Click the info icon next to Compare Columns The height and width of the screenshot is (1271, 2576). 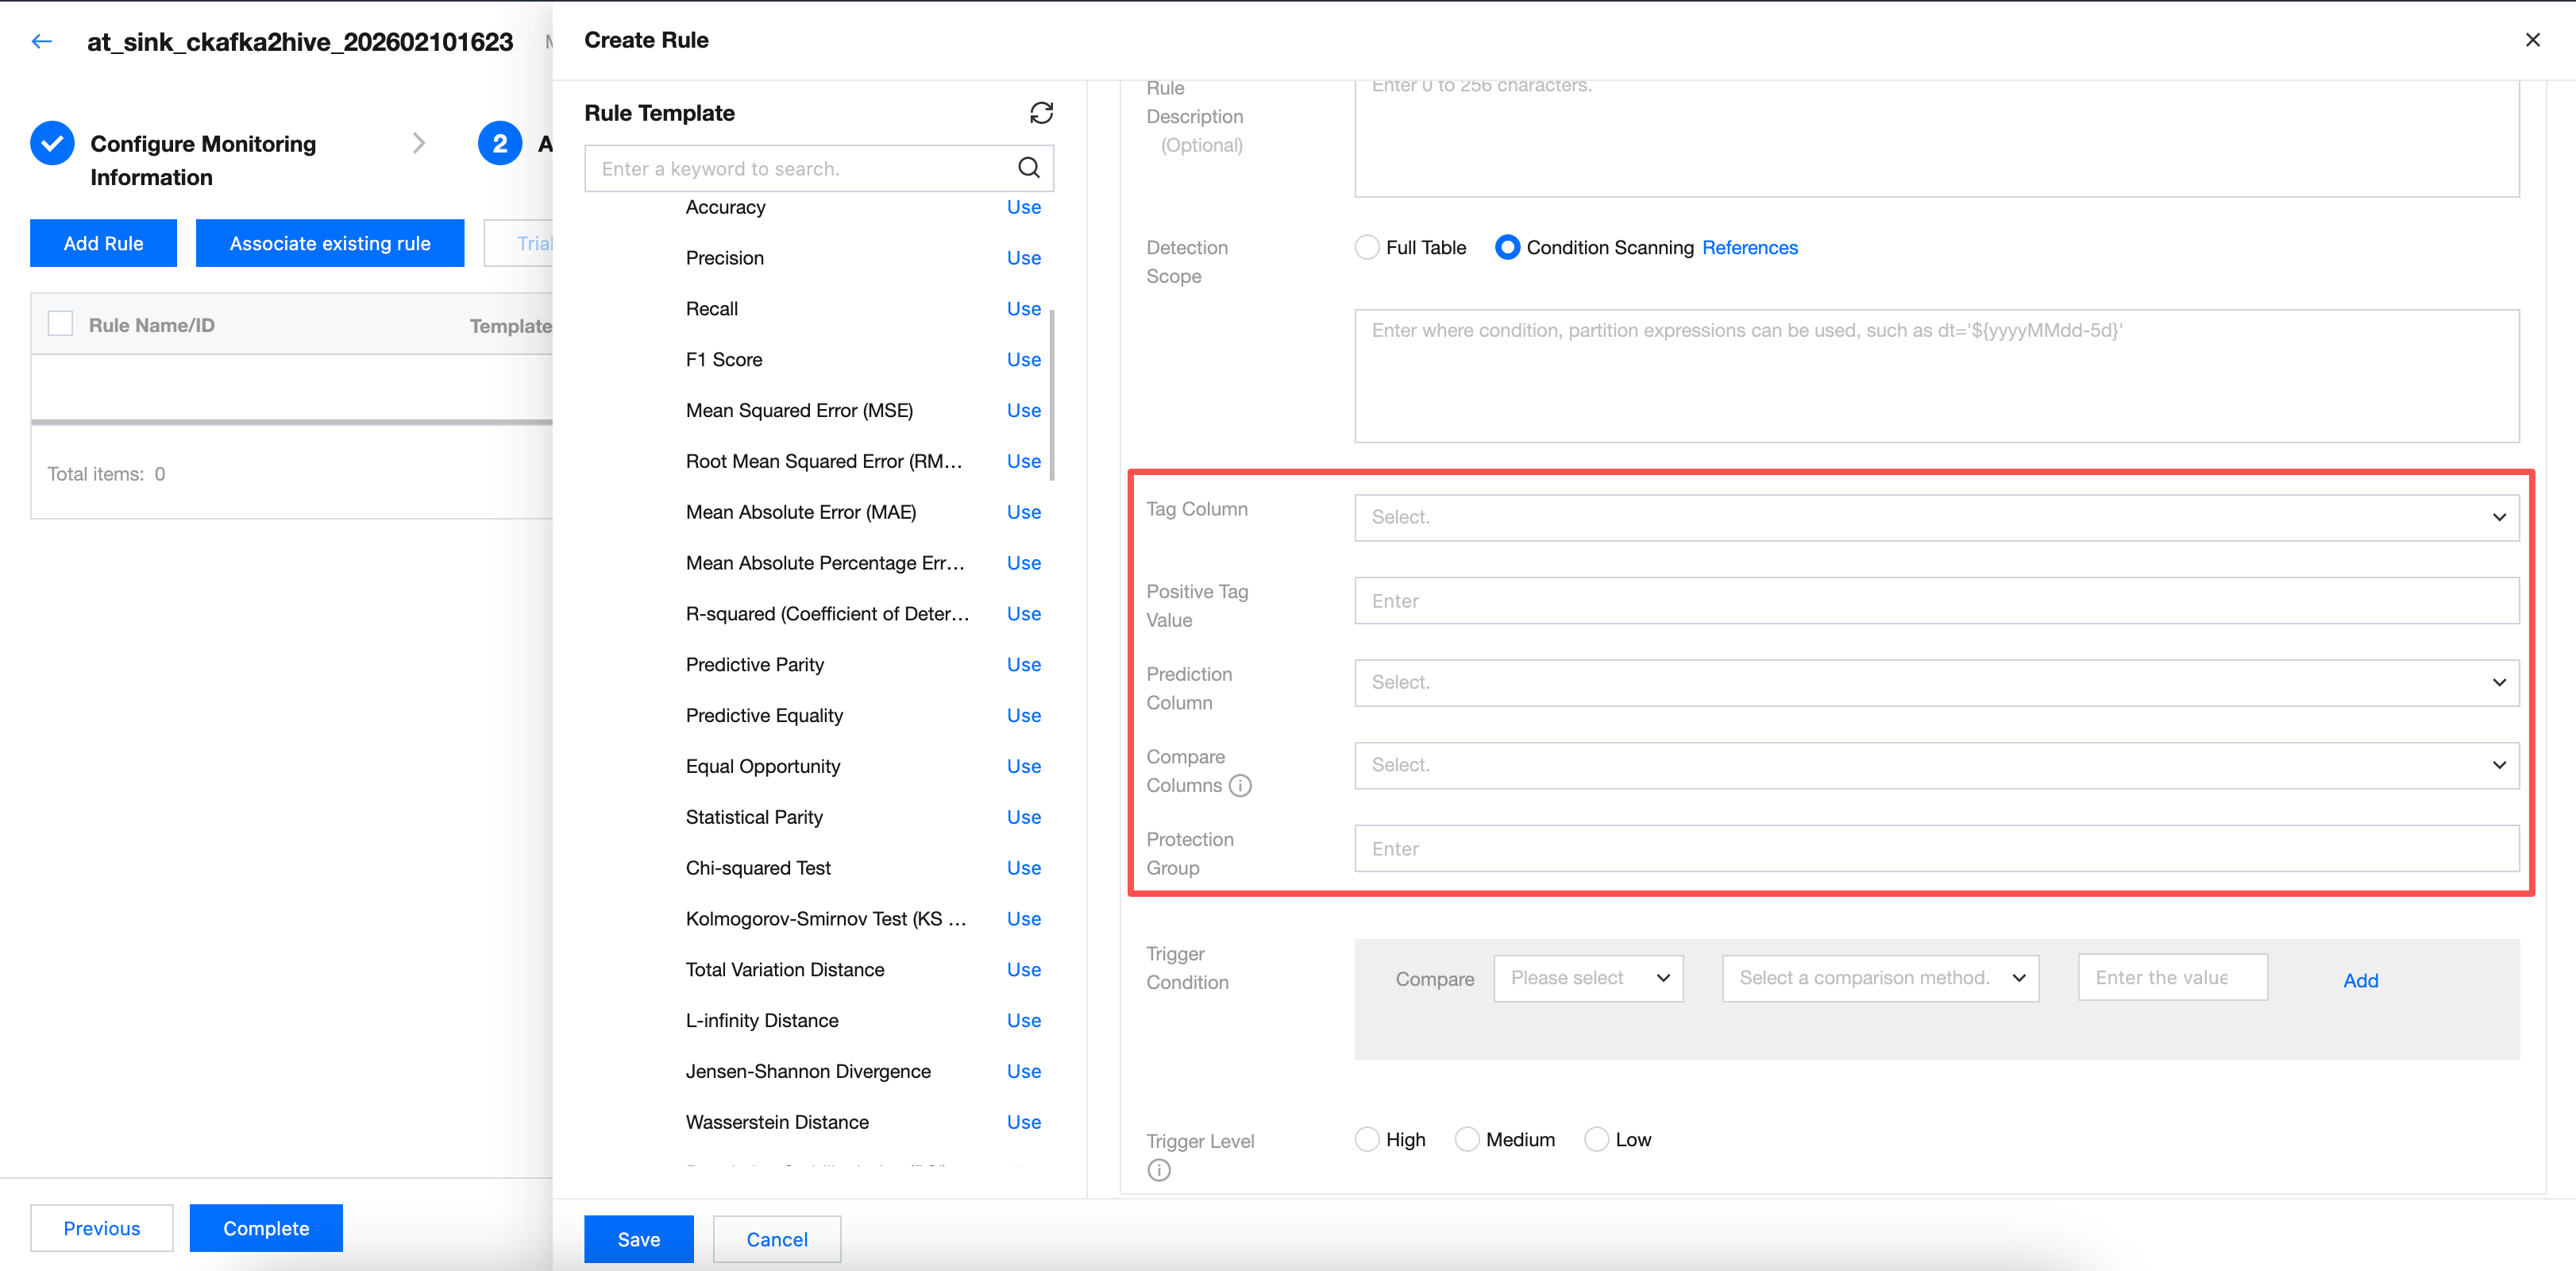click(x=1240, y=786)
